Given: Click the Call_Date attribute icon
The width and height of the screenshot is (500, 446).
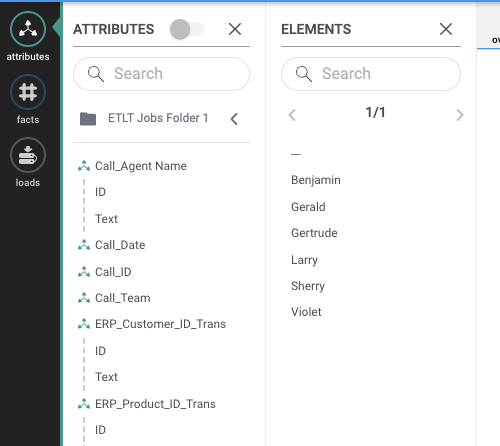Looking at the screenshot, I should click(x=84, y=245).
